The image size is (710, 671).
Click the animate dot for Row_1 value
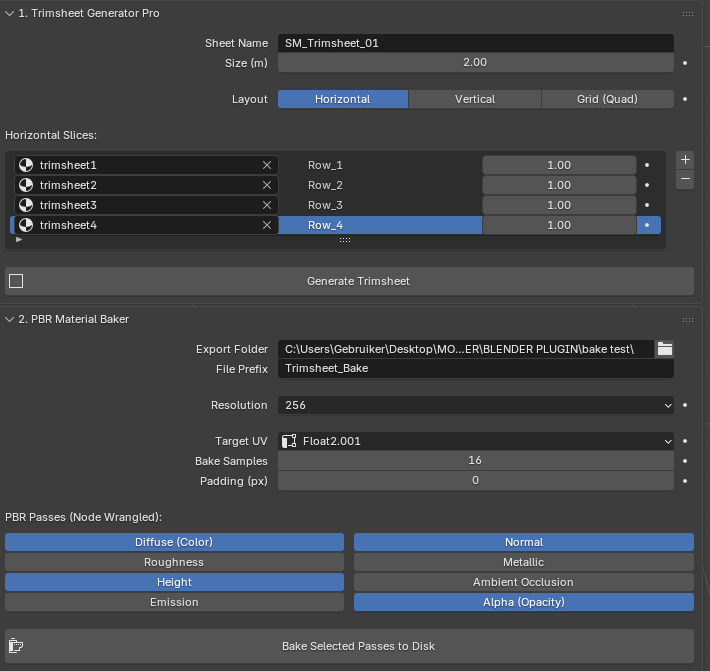click(647, 165)
